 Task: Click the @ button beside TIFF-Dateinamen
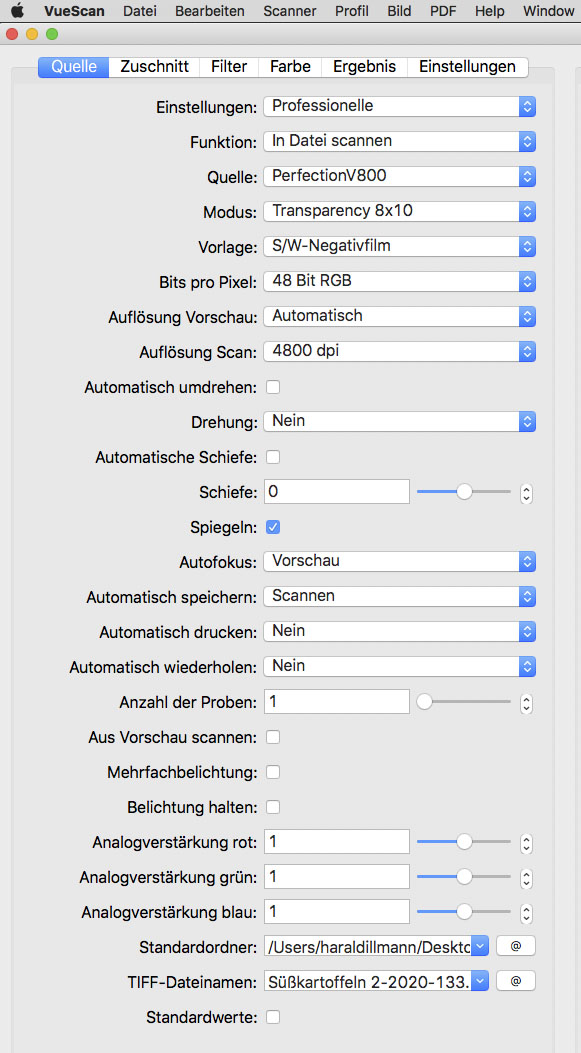516,981
